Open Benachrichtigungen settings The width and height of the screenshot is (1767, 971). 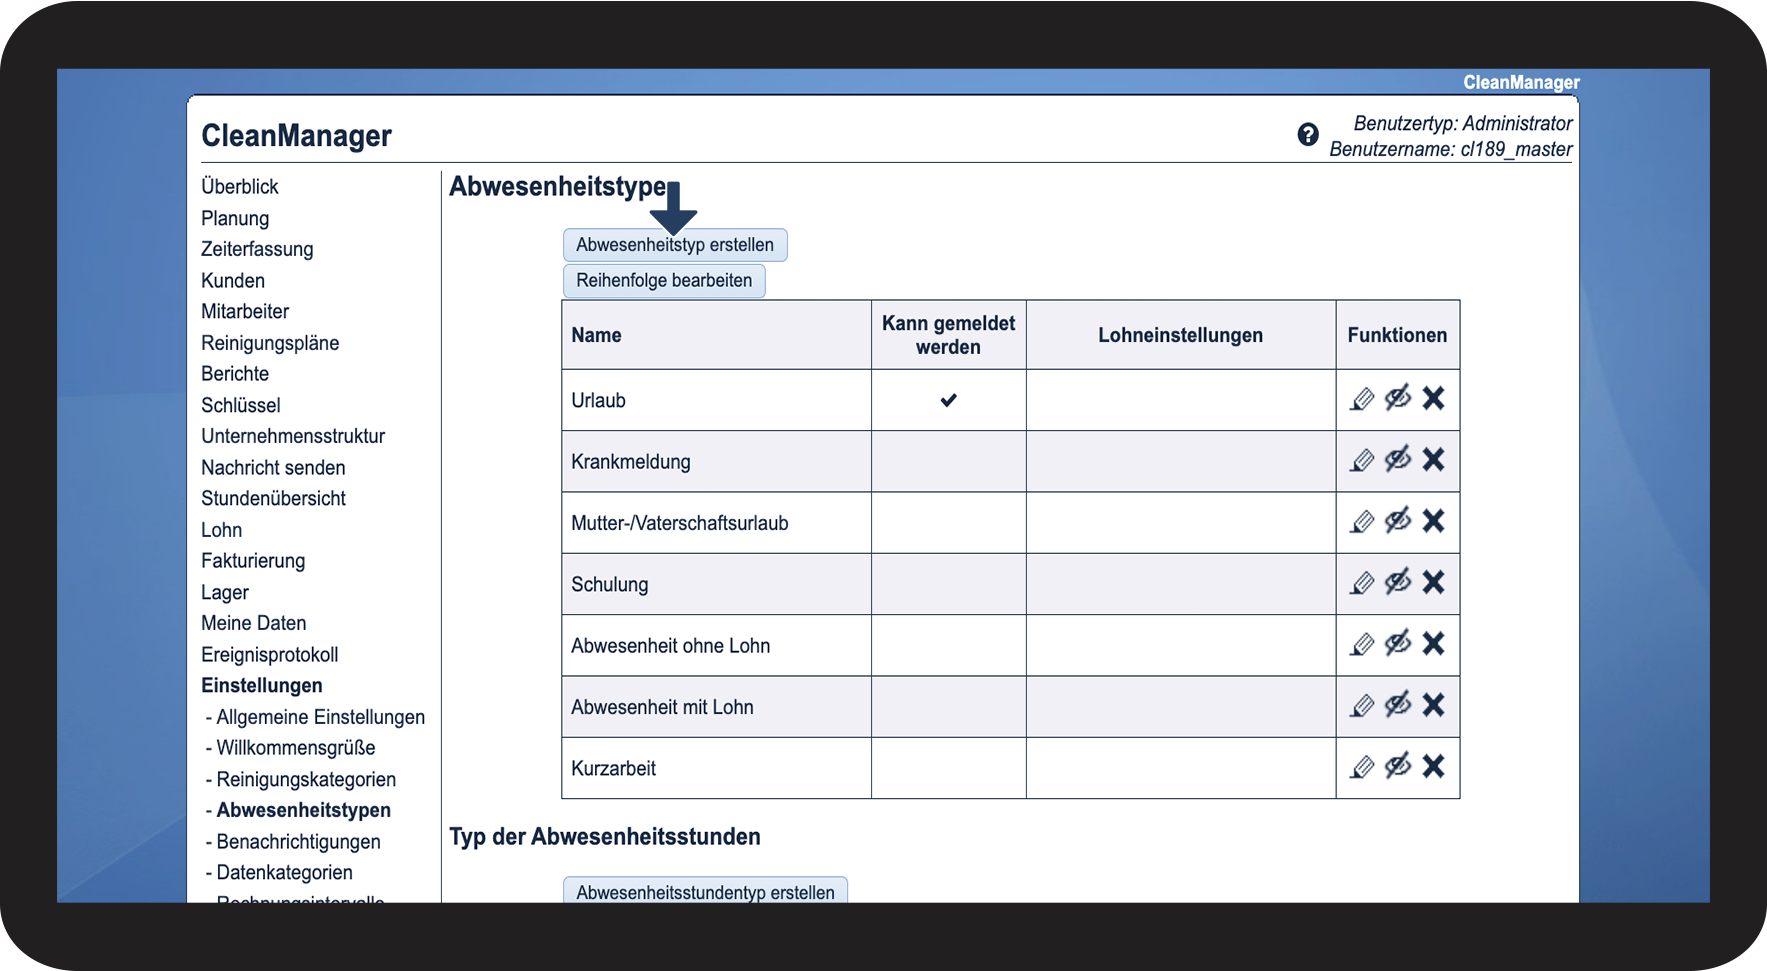tap(299, 842)
